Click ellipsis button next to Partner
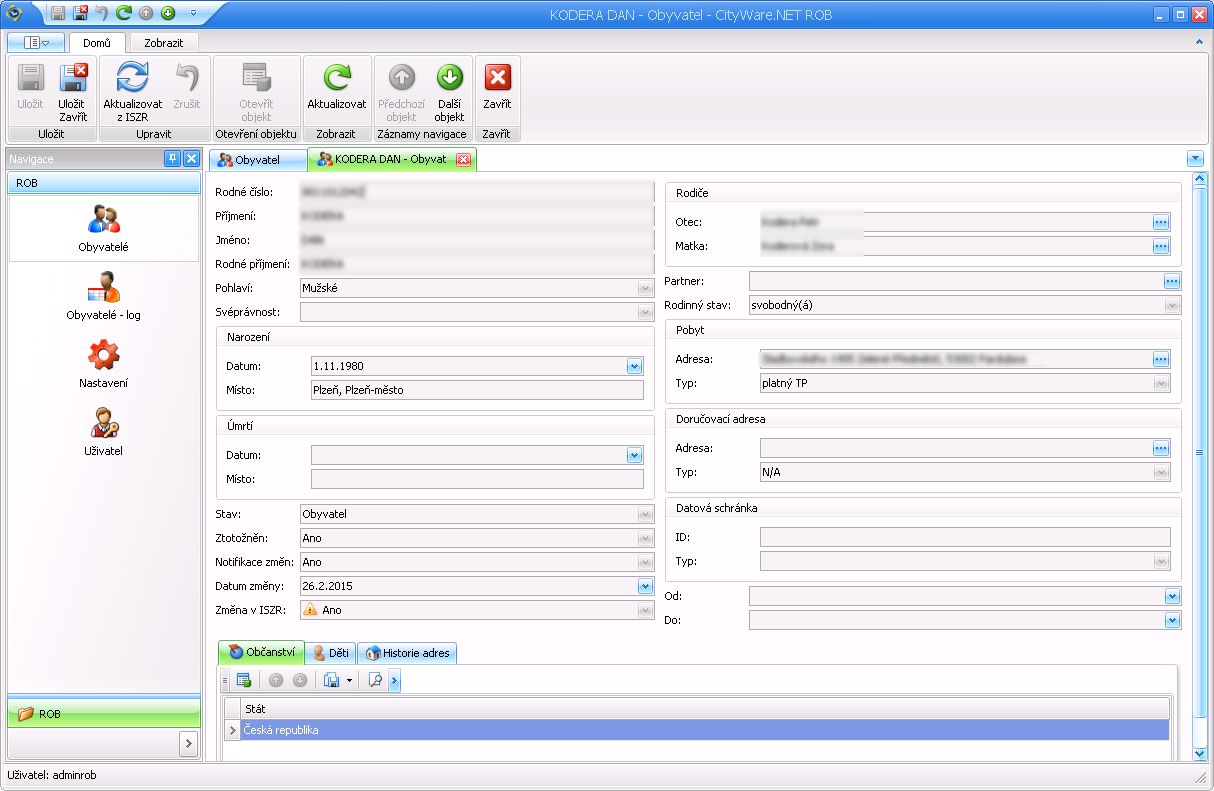The image size is (1214, 791). click(x=1172, y=282)
